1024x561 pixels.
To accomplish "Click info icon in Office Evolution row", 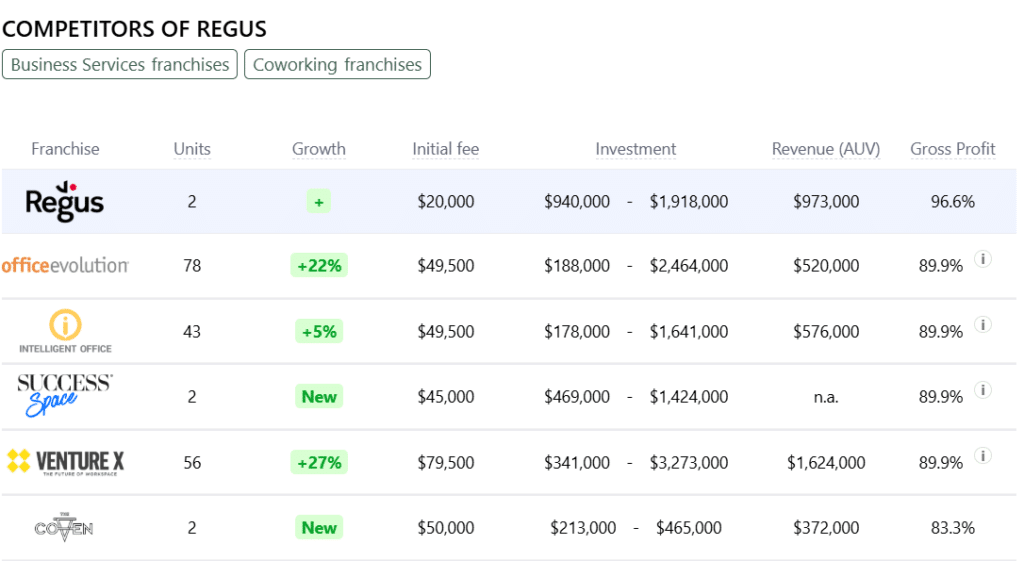I will pos(983,259).
